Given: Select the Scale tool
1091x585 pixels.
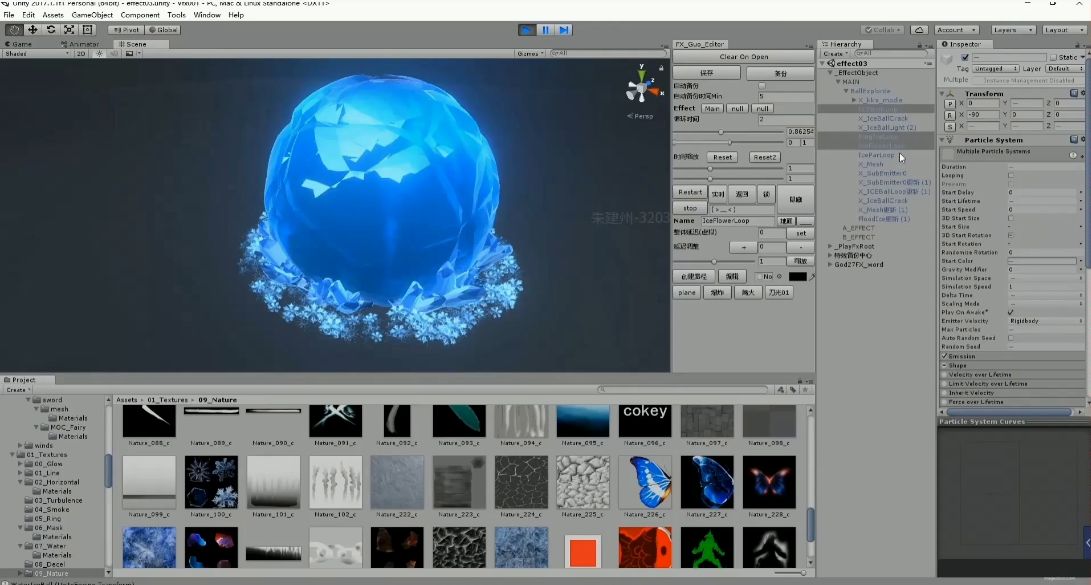Looking at the screenshot, I should pos(69,30).
